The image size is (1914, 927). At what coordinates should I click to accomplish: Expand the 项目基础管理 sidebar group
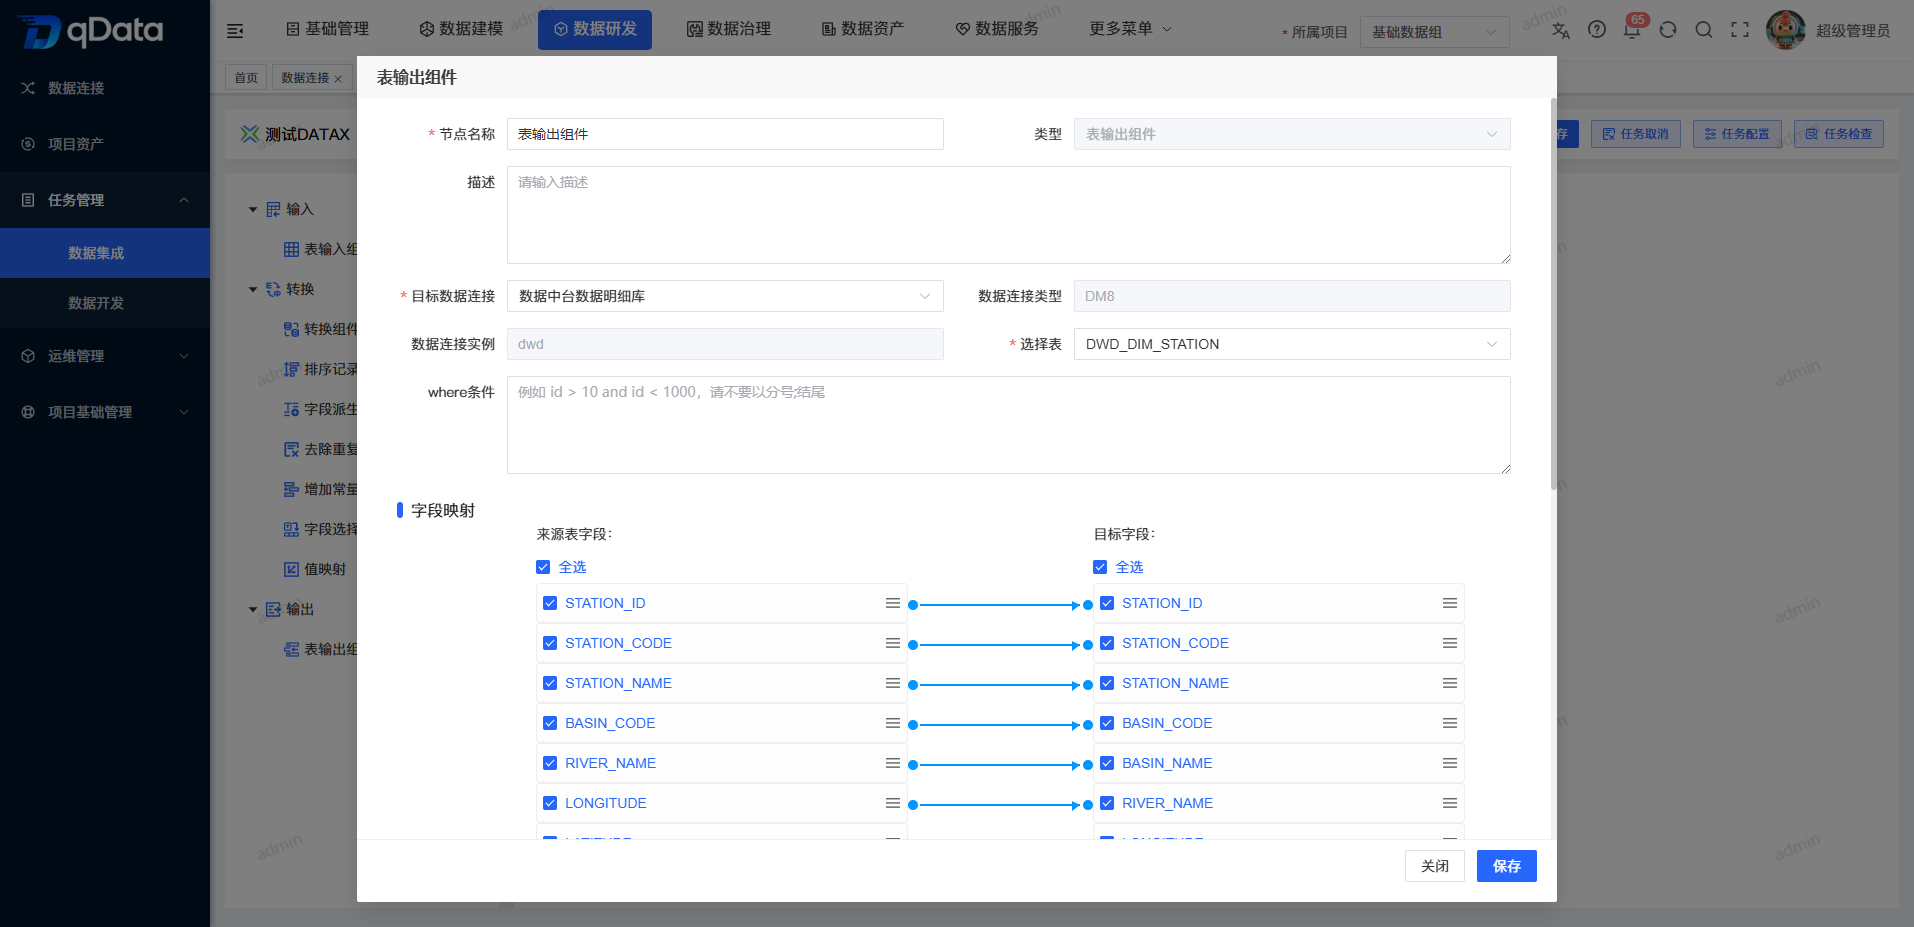tap(105, 412)
